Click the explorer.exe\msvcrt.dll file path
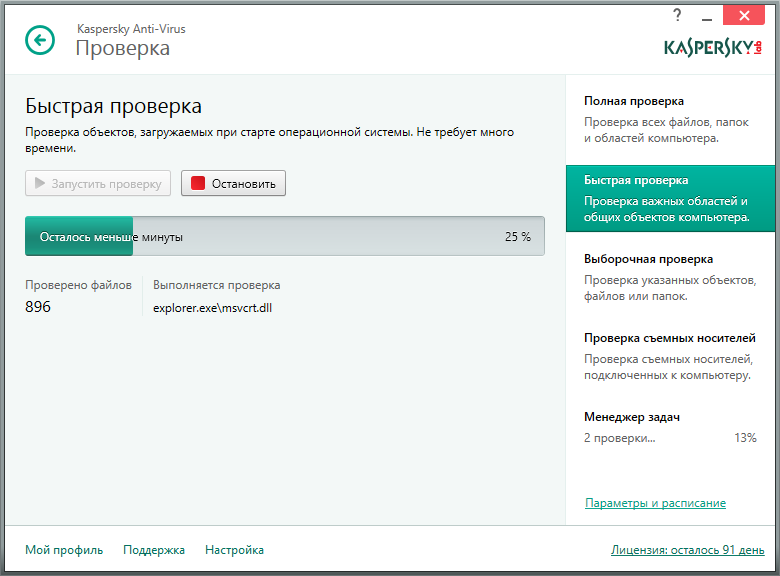Screen dimensions: 780x576 tap(212, 308)
